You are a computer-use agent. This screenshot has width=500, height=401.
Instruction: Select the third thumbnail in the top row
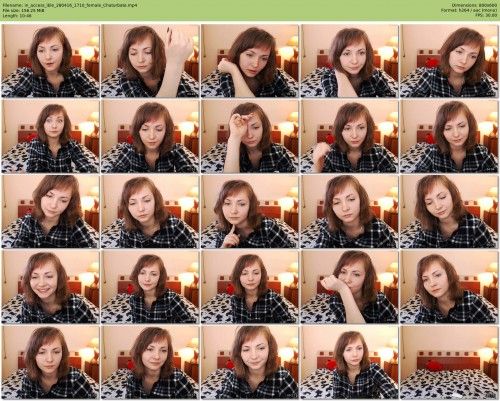(250, 61)
